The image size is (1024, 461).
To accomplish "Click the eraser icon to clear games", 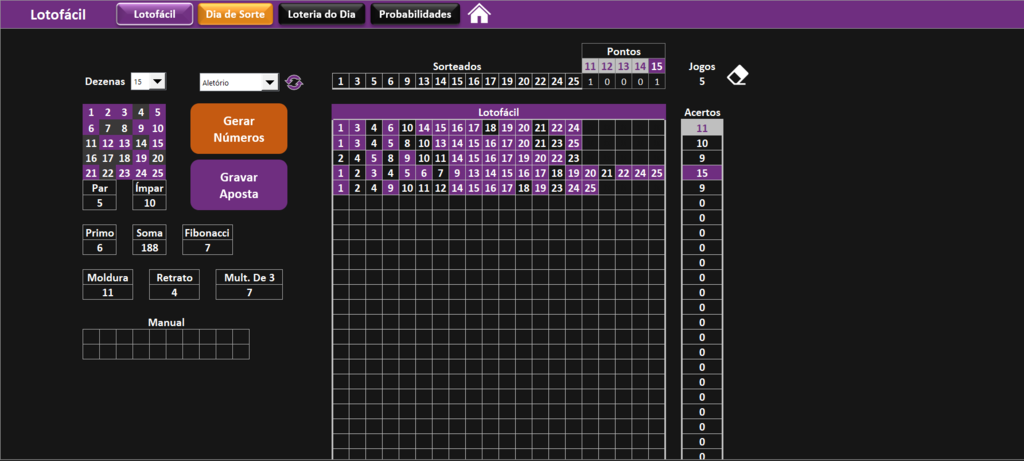I will coord(738,75).
